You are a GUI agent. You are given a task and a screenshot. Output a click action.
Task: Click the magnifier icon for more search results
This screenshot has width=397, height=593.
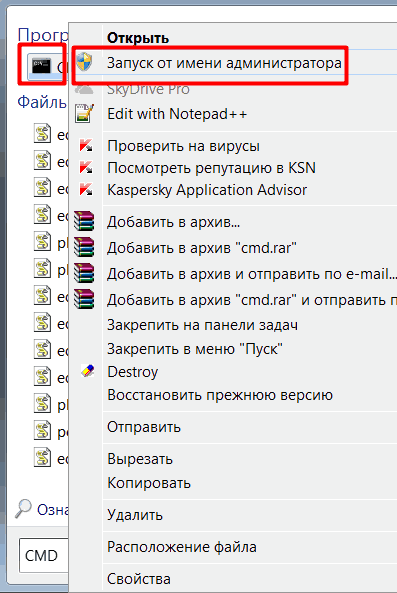(x=23, y=509)
